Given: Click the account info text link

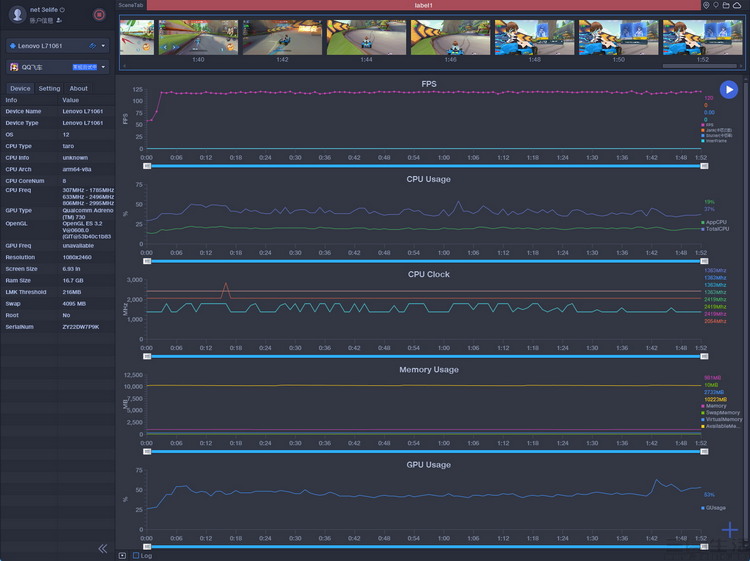Looking at the screenshot, I should pyautogui.click(x=41, y=21).
